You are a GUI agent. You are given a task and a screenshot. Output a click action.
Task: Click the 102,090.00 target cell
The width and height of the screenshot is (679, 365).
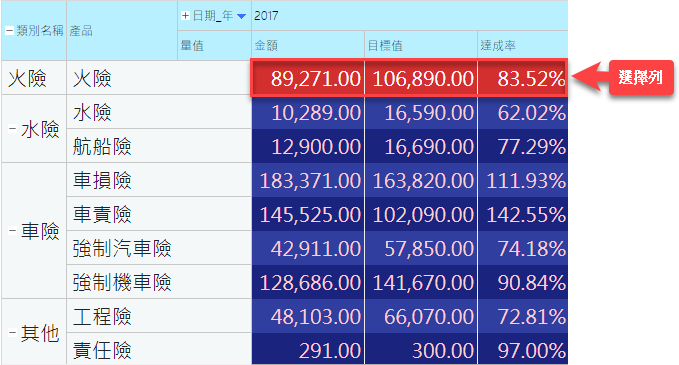pyautogui.click(x=421, y=214)
